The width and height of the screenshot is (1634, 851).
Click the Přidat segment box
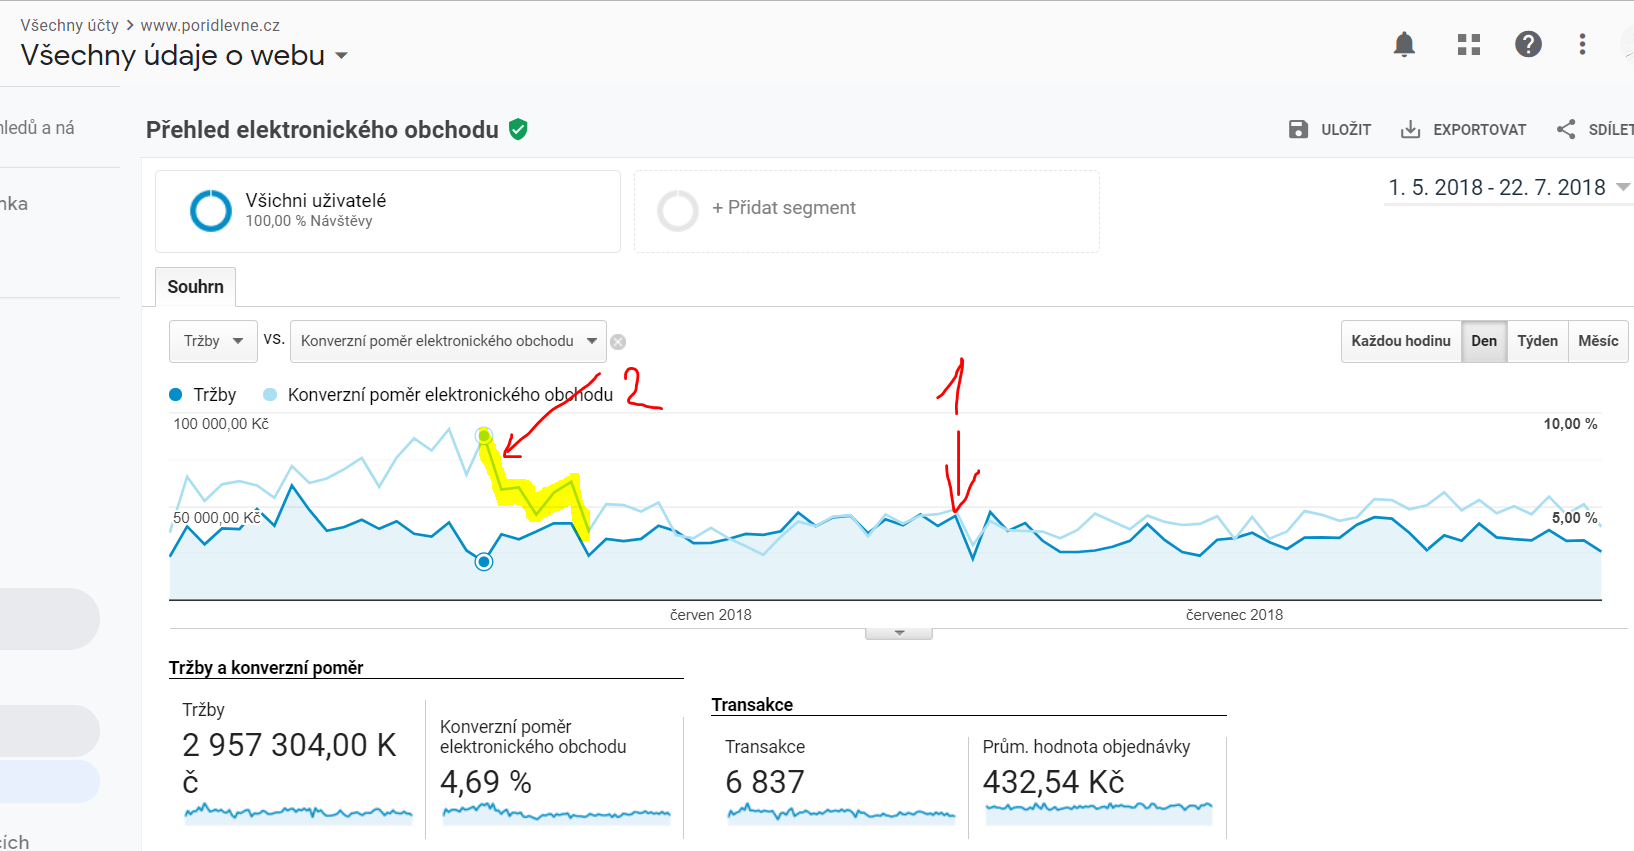click(x=867, y=211)
